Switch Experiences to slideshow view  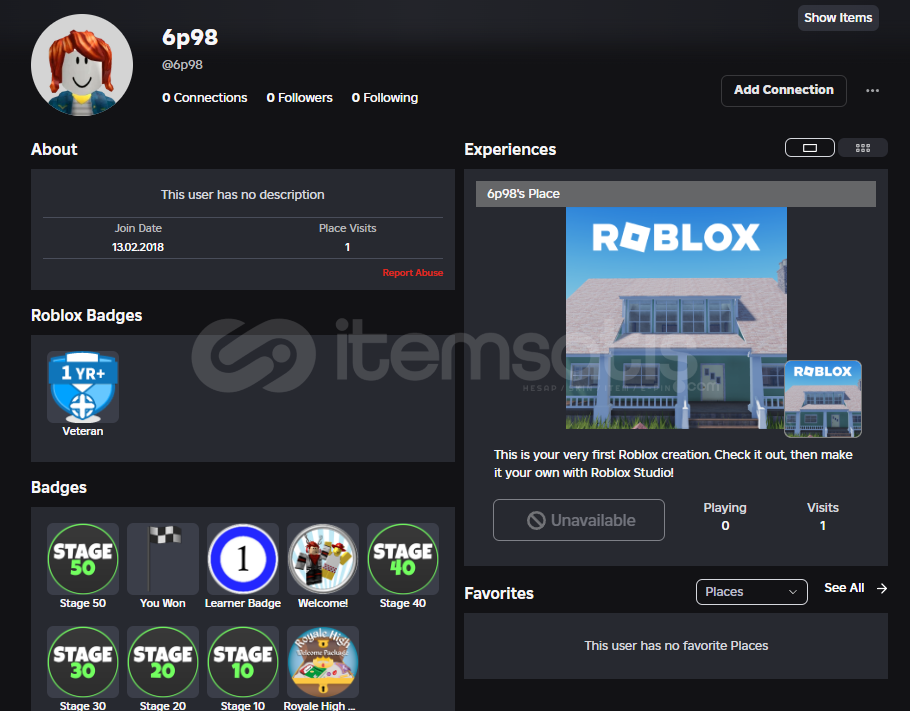[810, 148]
